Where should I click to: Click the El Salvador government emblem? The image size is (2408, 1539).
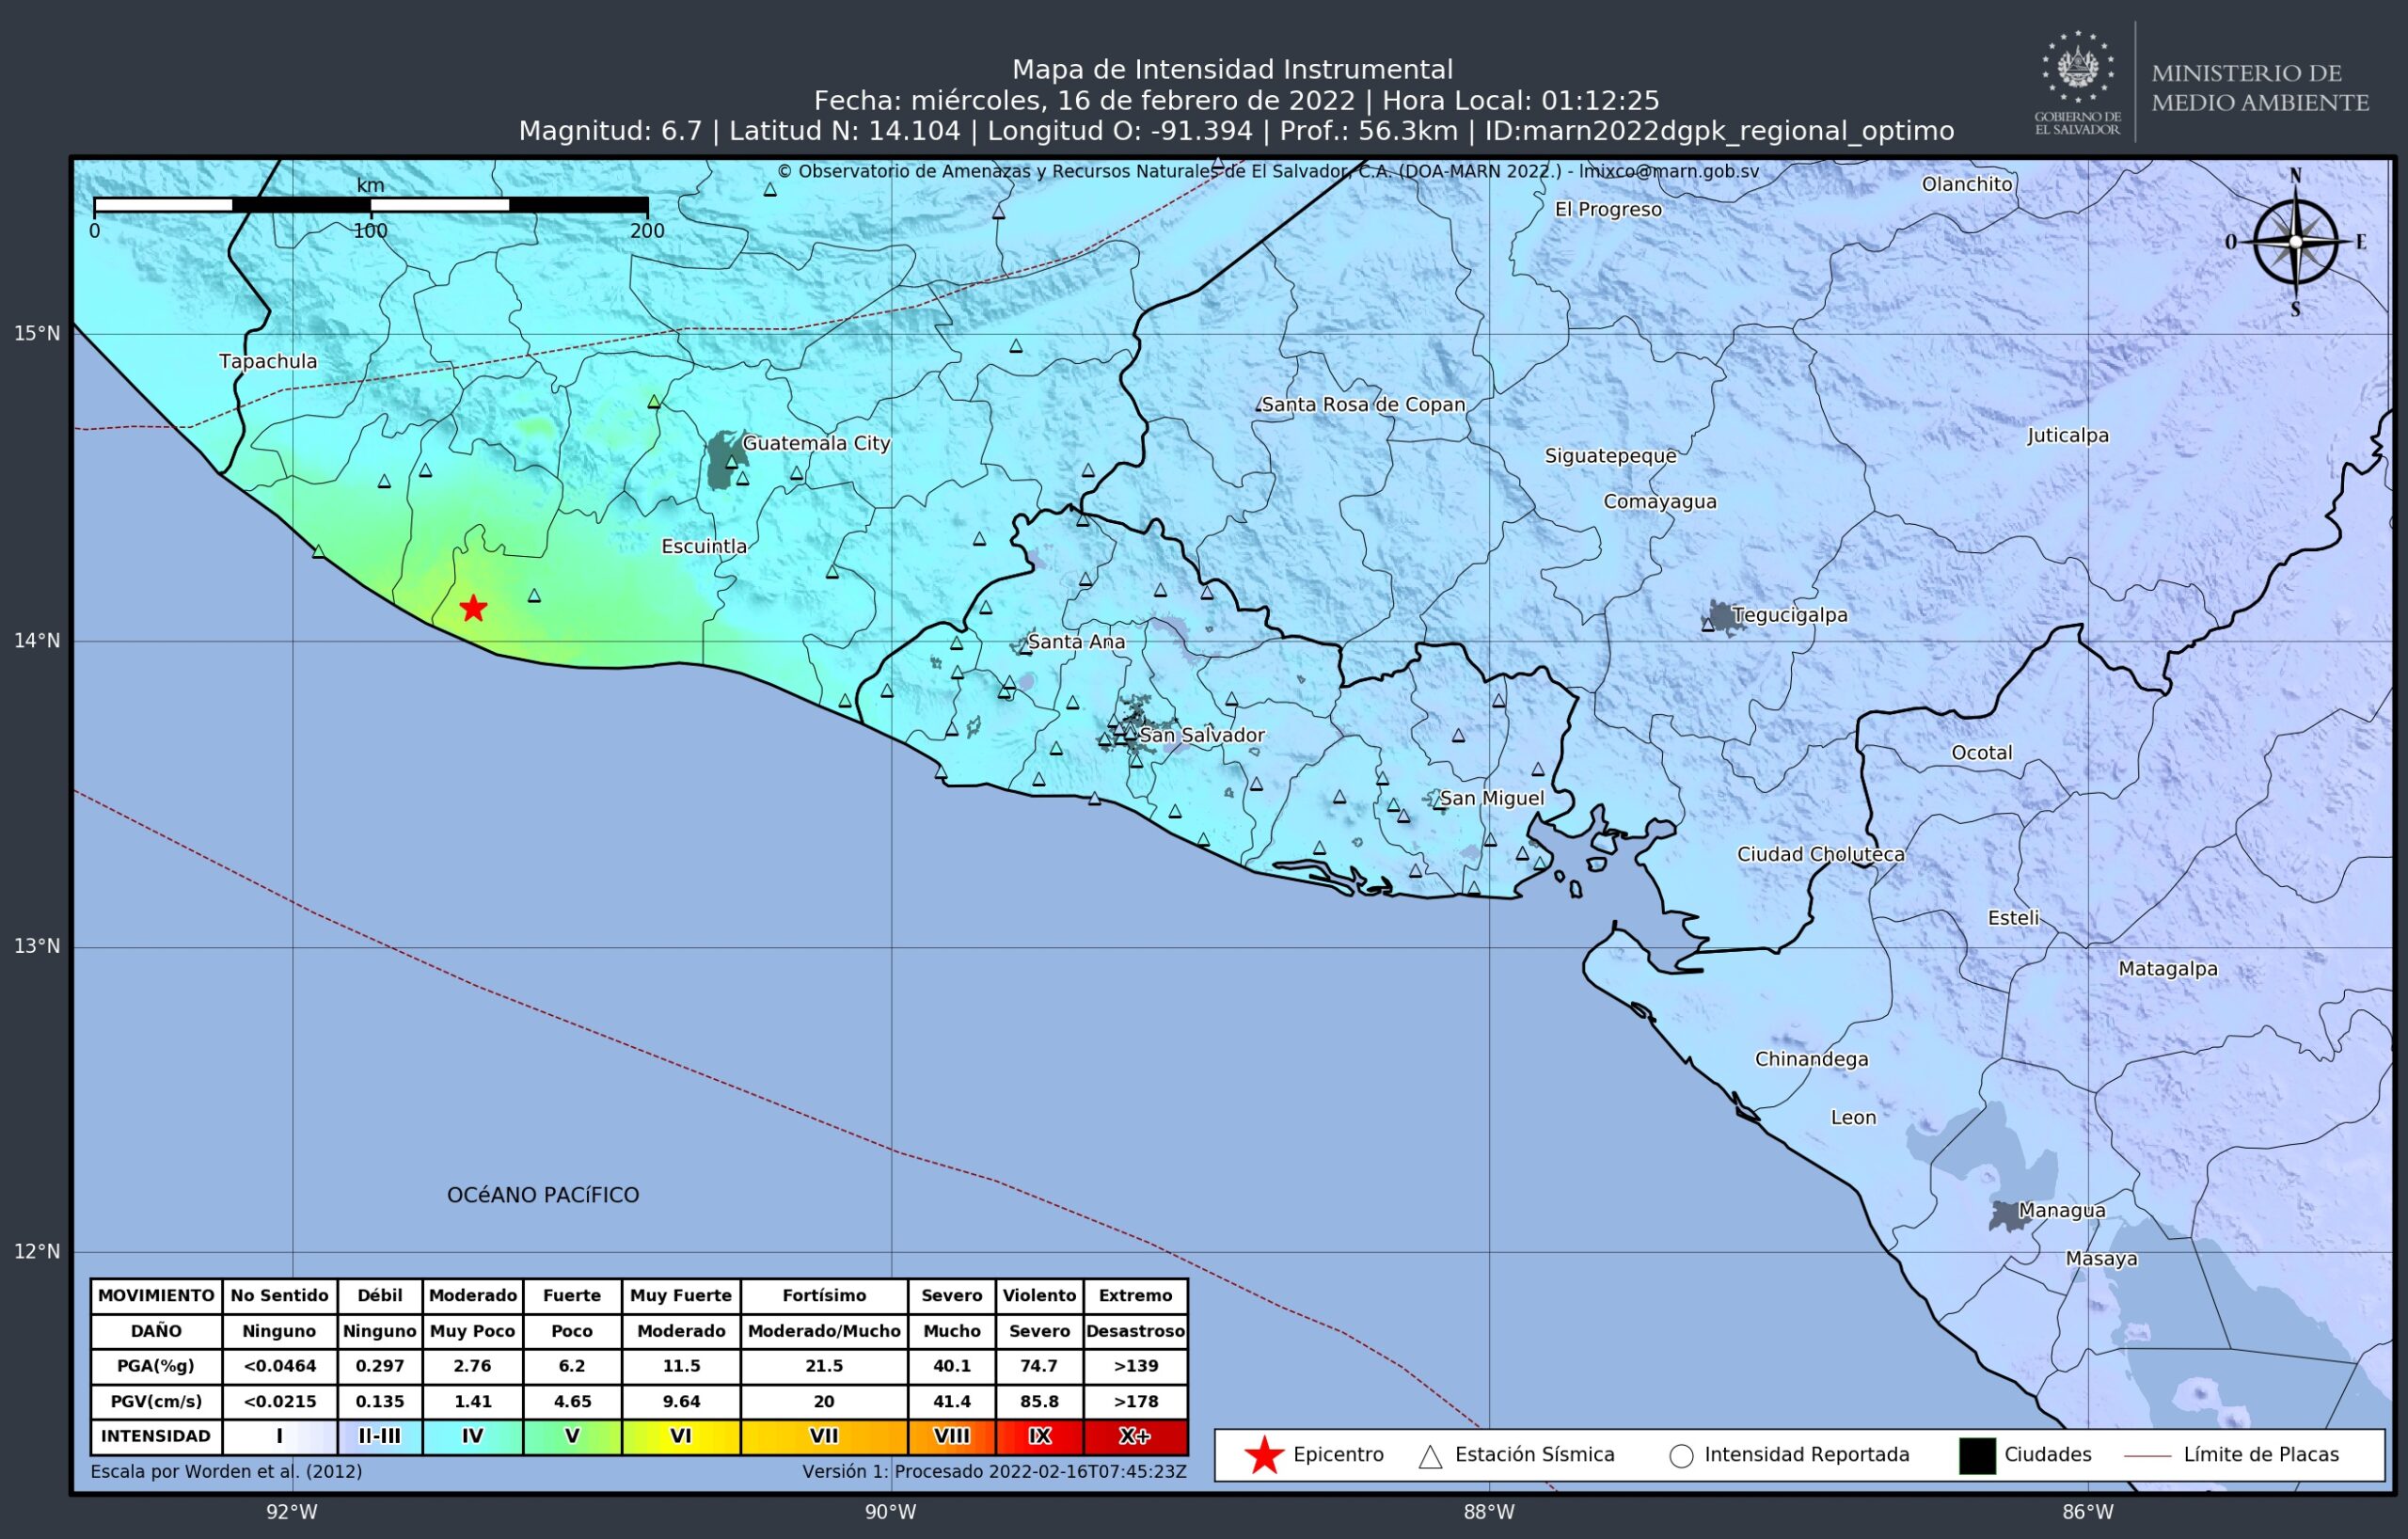tap(2077, 69)
